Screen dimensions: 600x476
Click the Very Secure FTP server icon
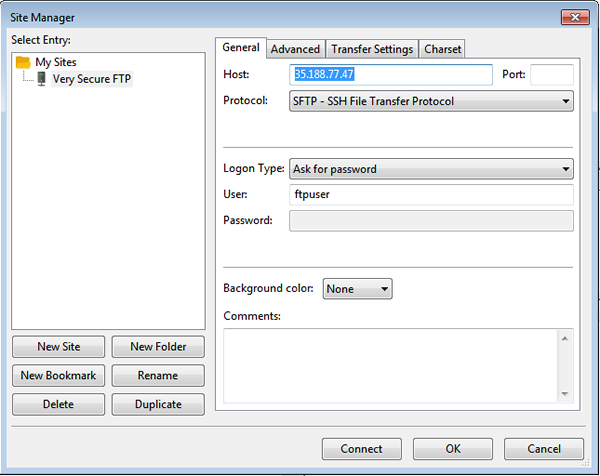coord(41,78)
